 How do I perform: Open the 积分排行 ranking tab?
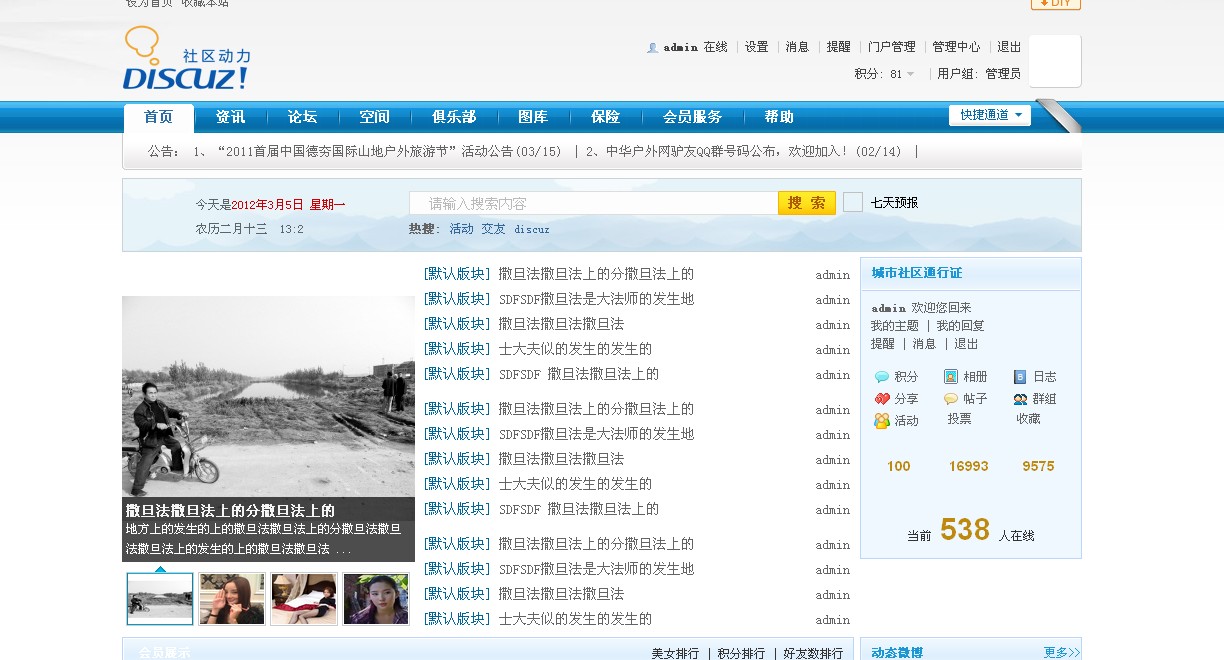tap(741, 653)
